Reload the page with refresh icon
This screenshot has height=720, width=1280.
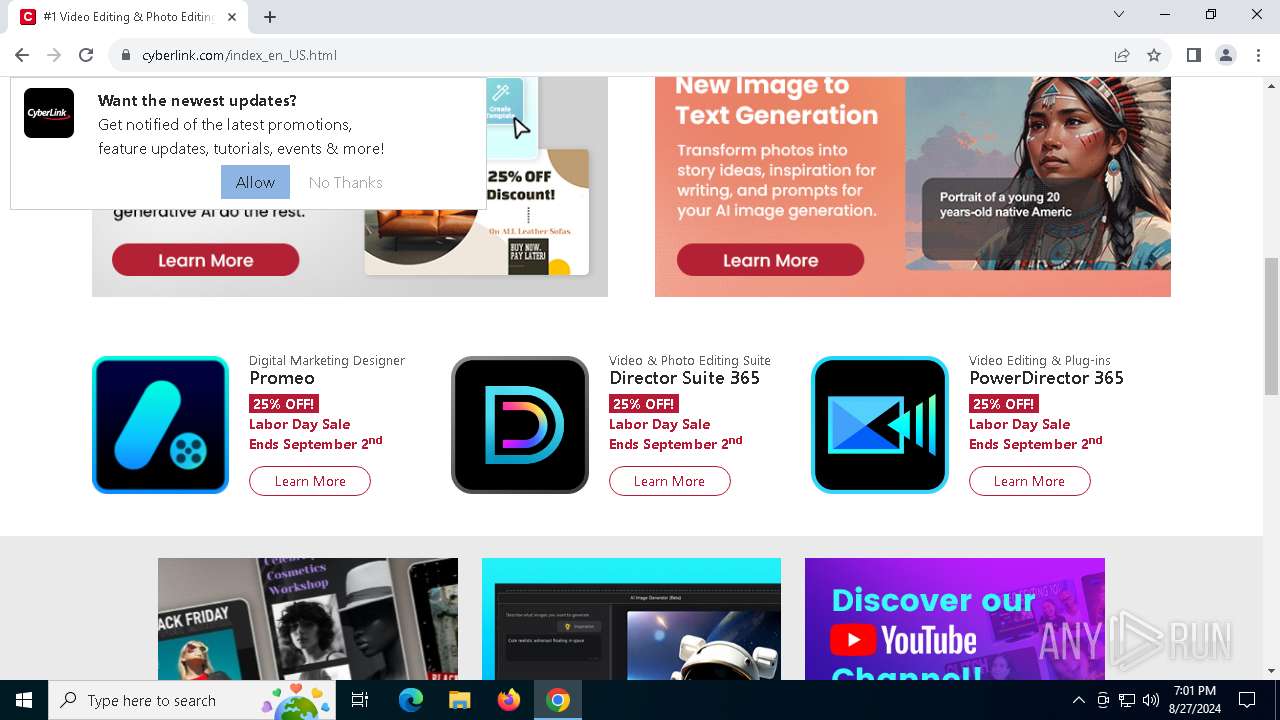click(x=86, y=55)
